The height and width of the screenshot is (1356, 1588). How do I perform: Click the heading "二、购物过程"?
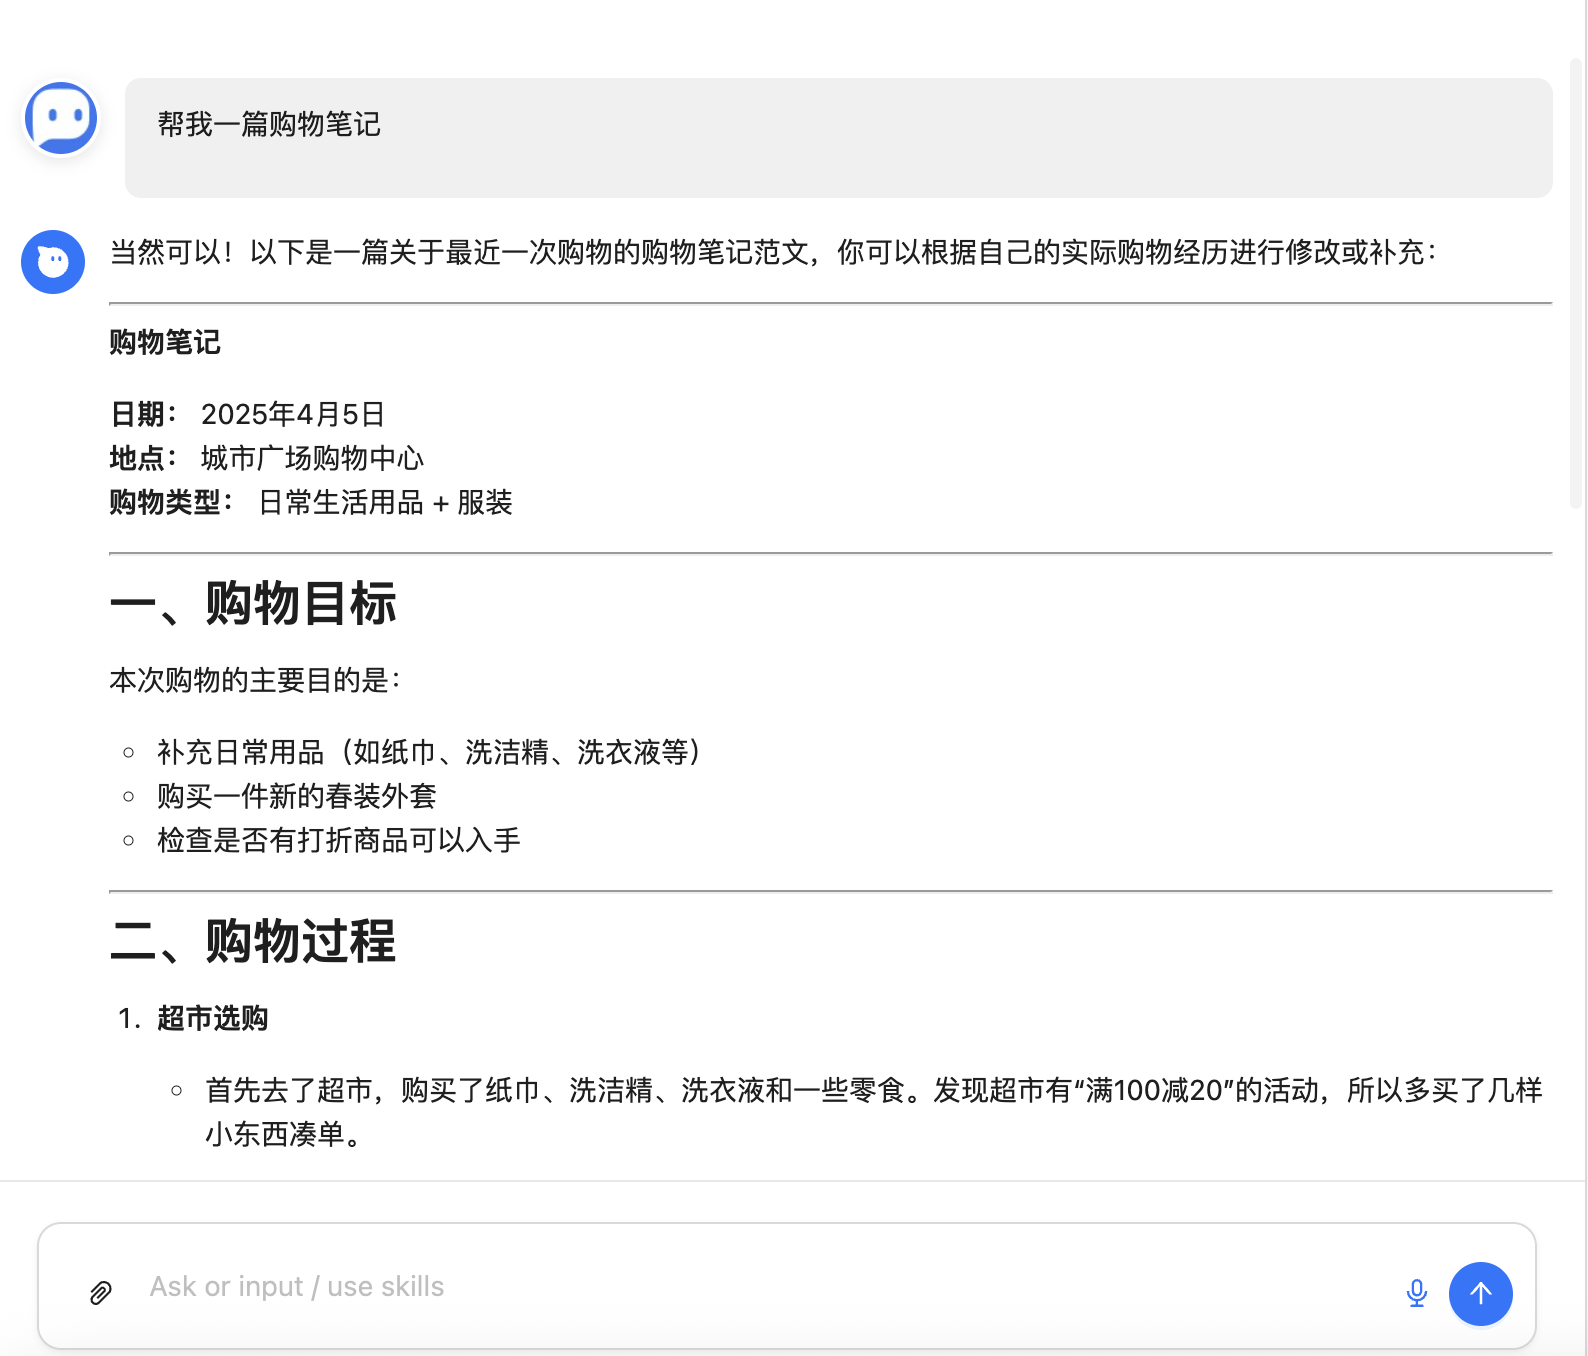[x=253, y=942]
